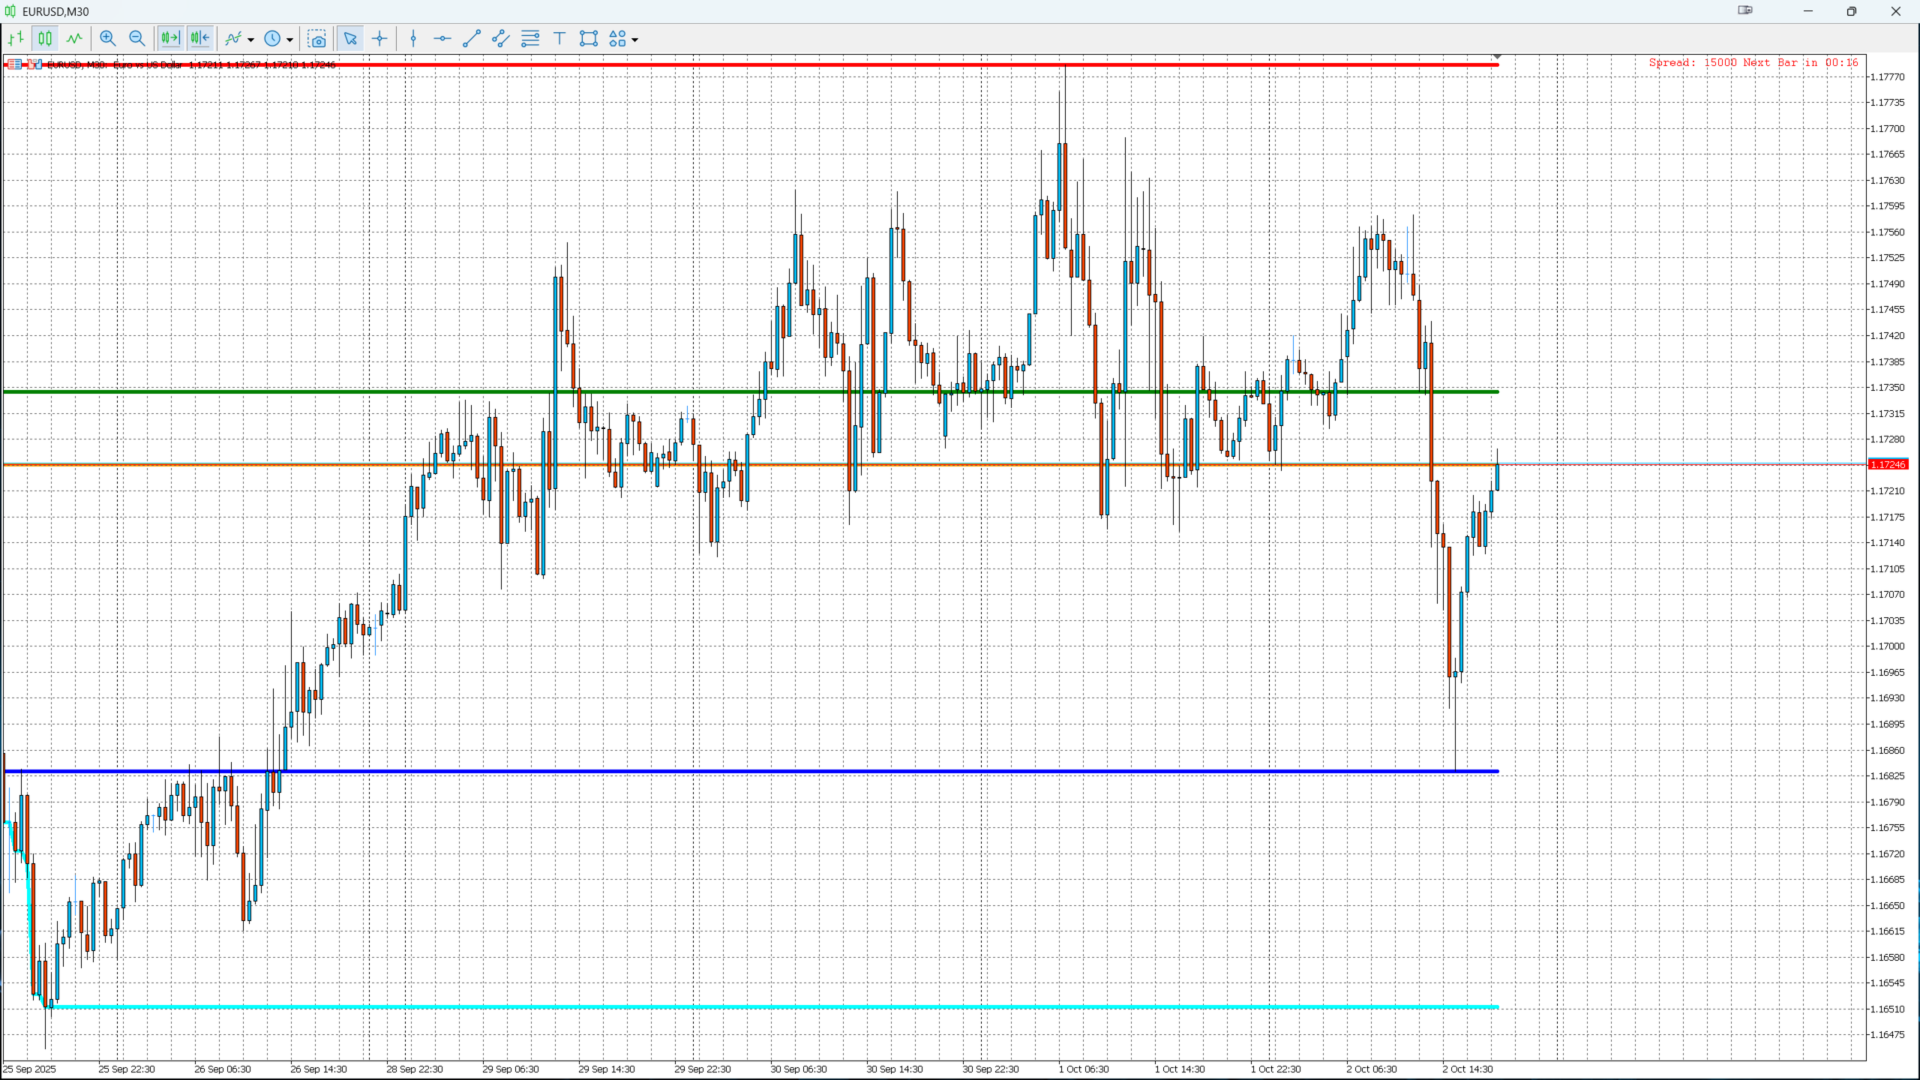
Task: Open the timeframe periods dropdown arrow
Action: pyautogui.click(x=290, y=40)
